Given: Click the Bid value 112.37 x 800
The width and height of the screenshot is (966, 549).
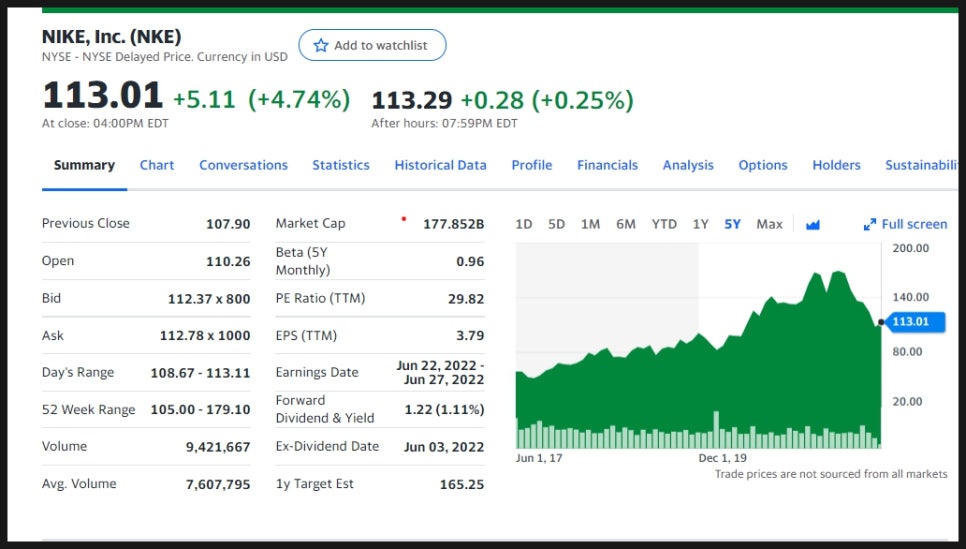Looking at the screenshot, I should tap(209, 299).
